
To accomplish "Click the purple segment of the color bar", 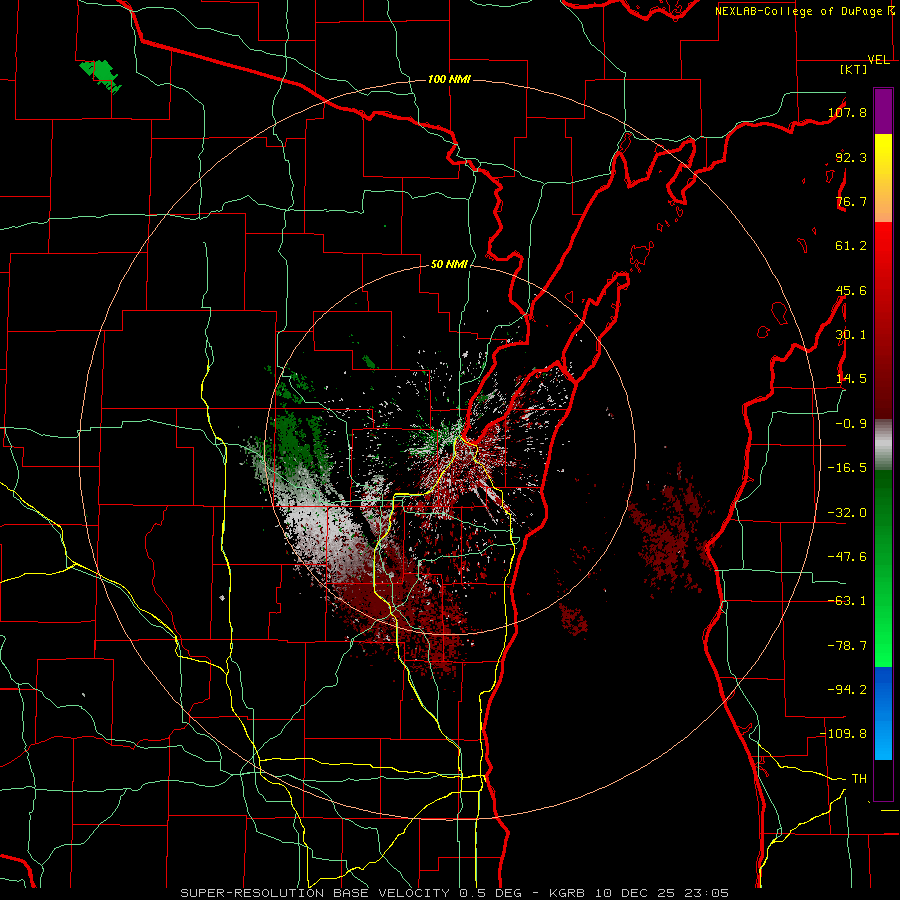I will tap(883, 111).
